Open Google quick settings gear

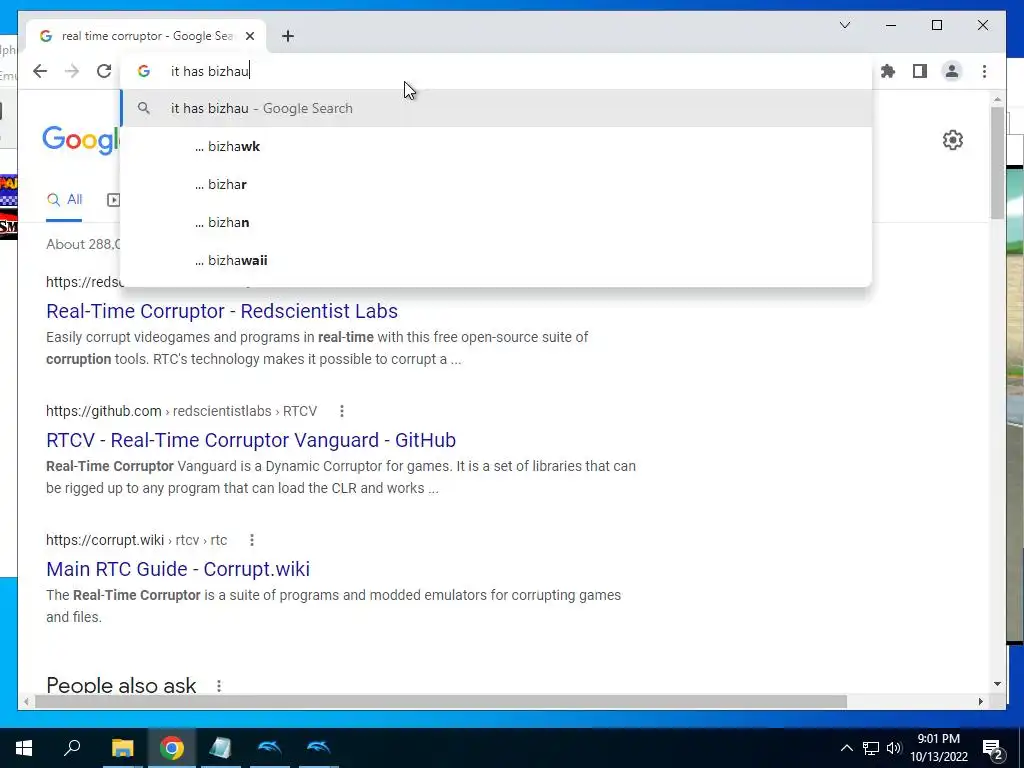952,140
